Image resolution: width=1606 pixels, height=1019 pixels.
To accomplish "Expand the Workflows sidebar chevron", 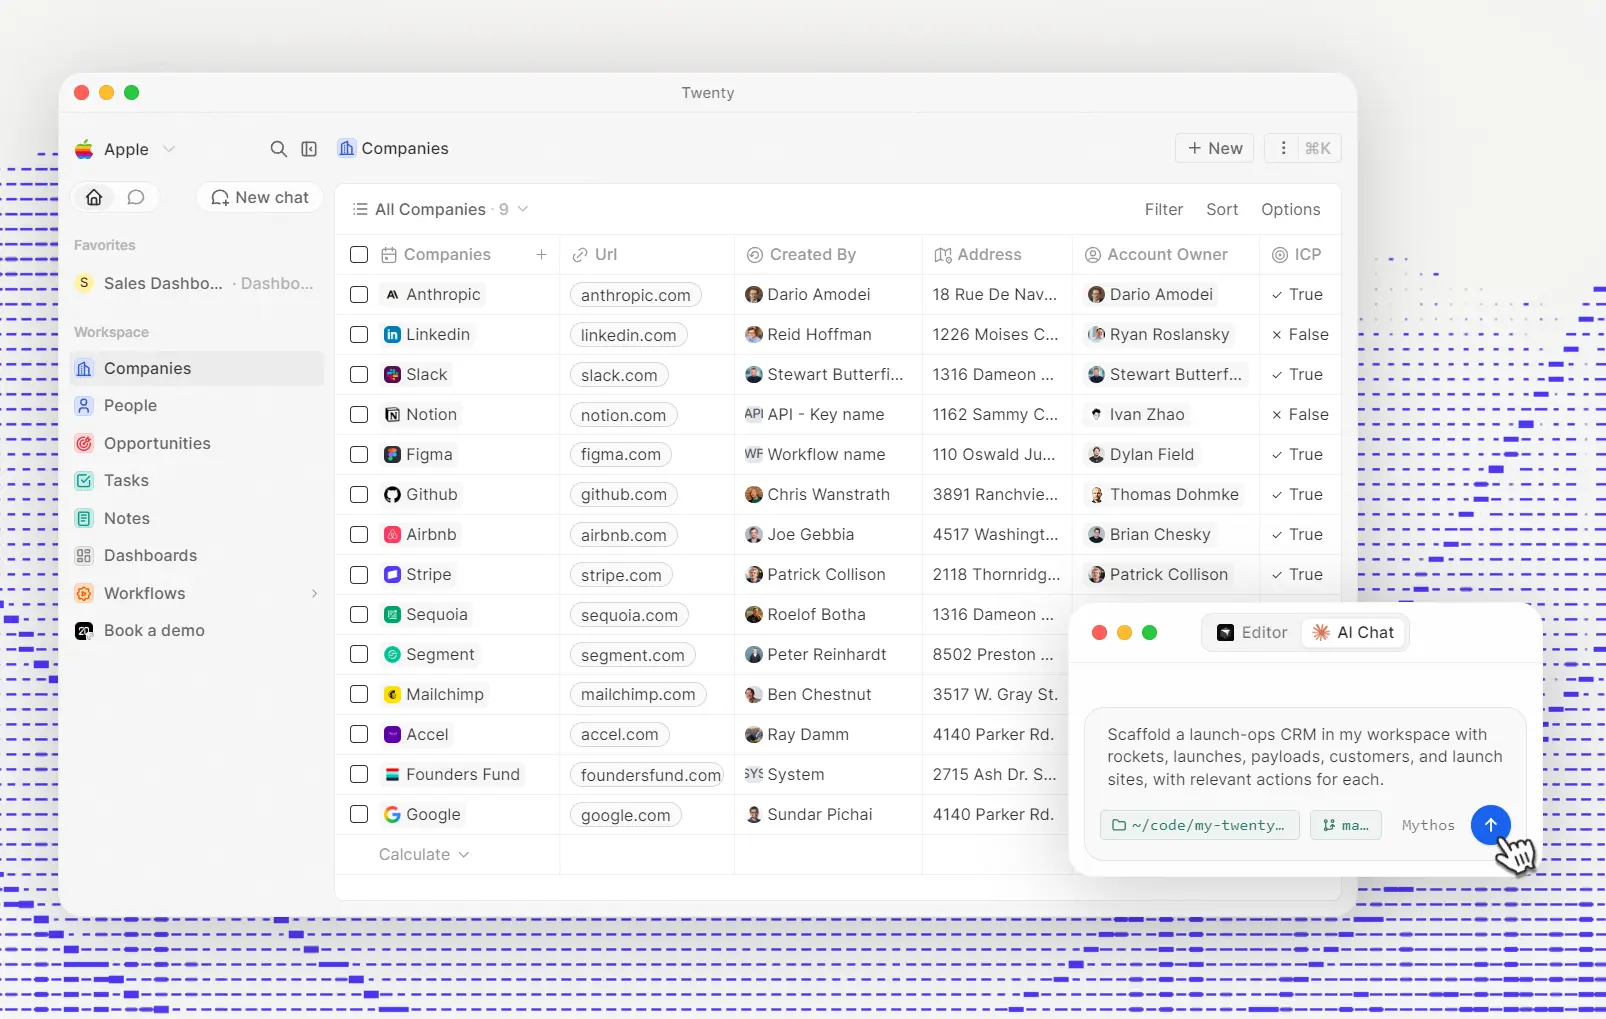I will (314, 594).
